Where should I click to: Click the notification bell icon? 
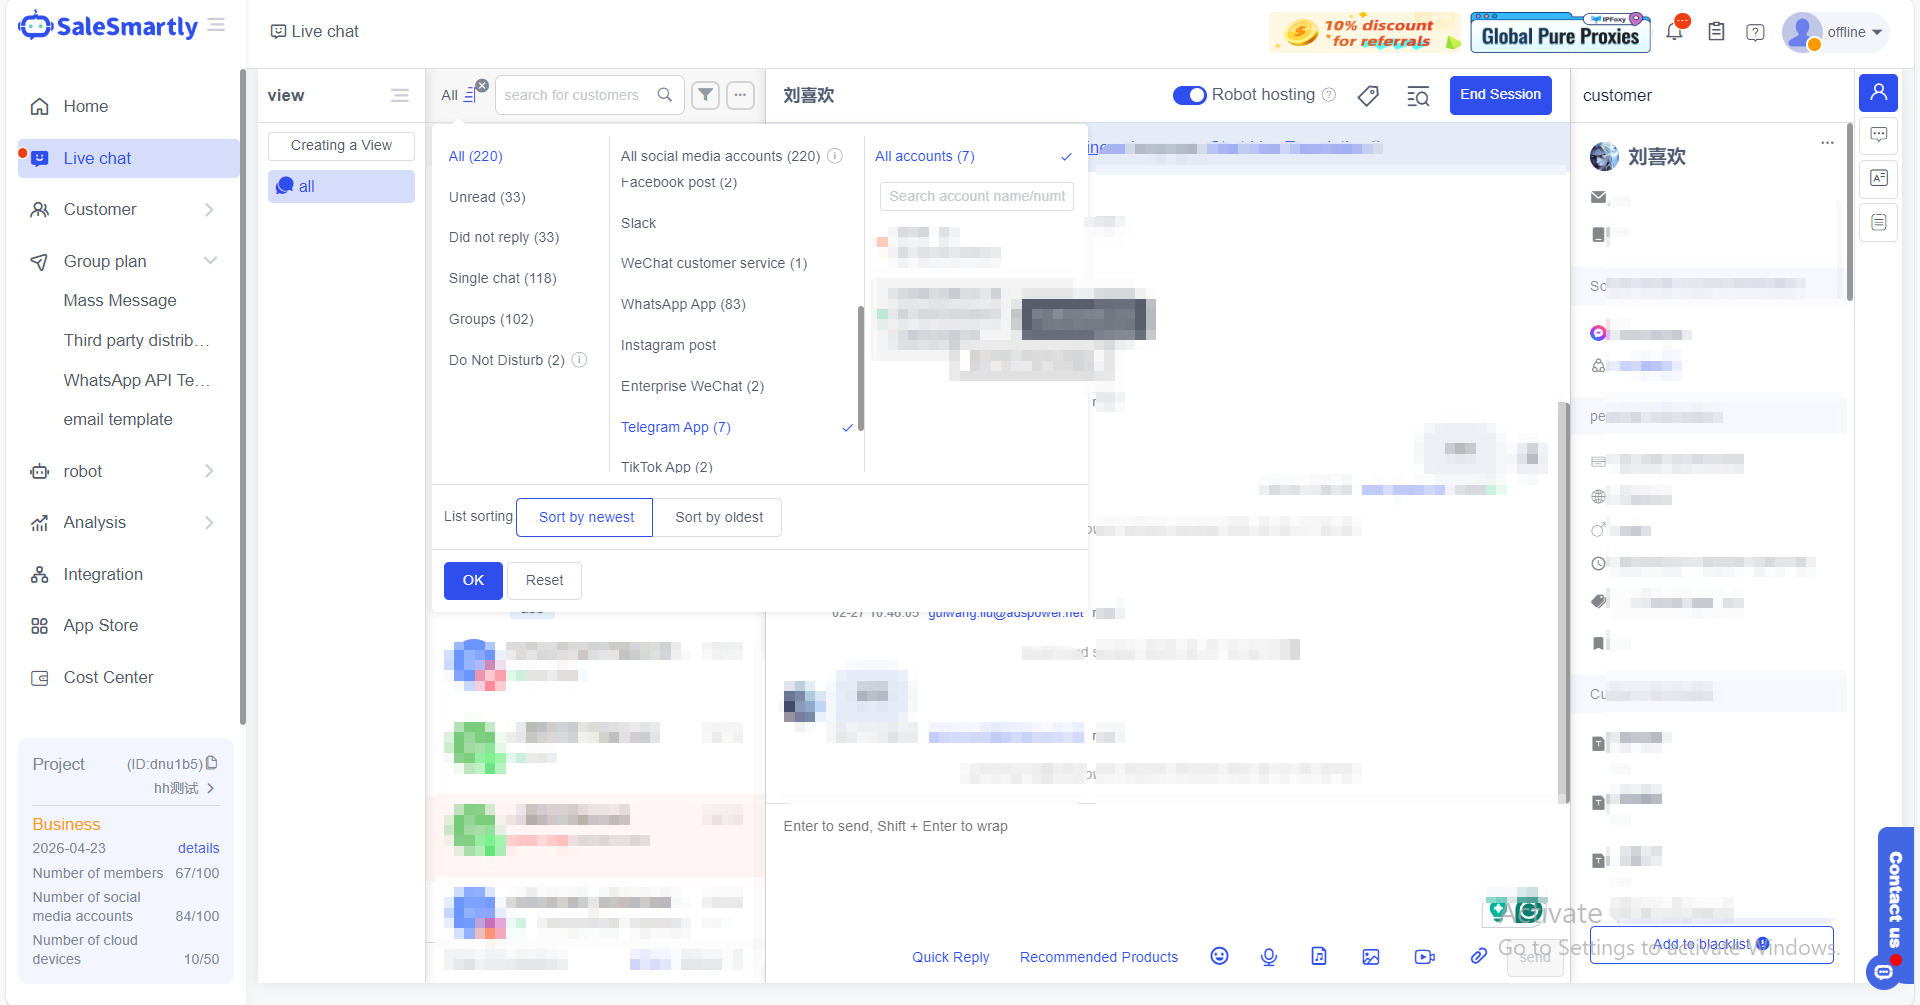pos(1674,32)
